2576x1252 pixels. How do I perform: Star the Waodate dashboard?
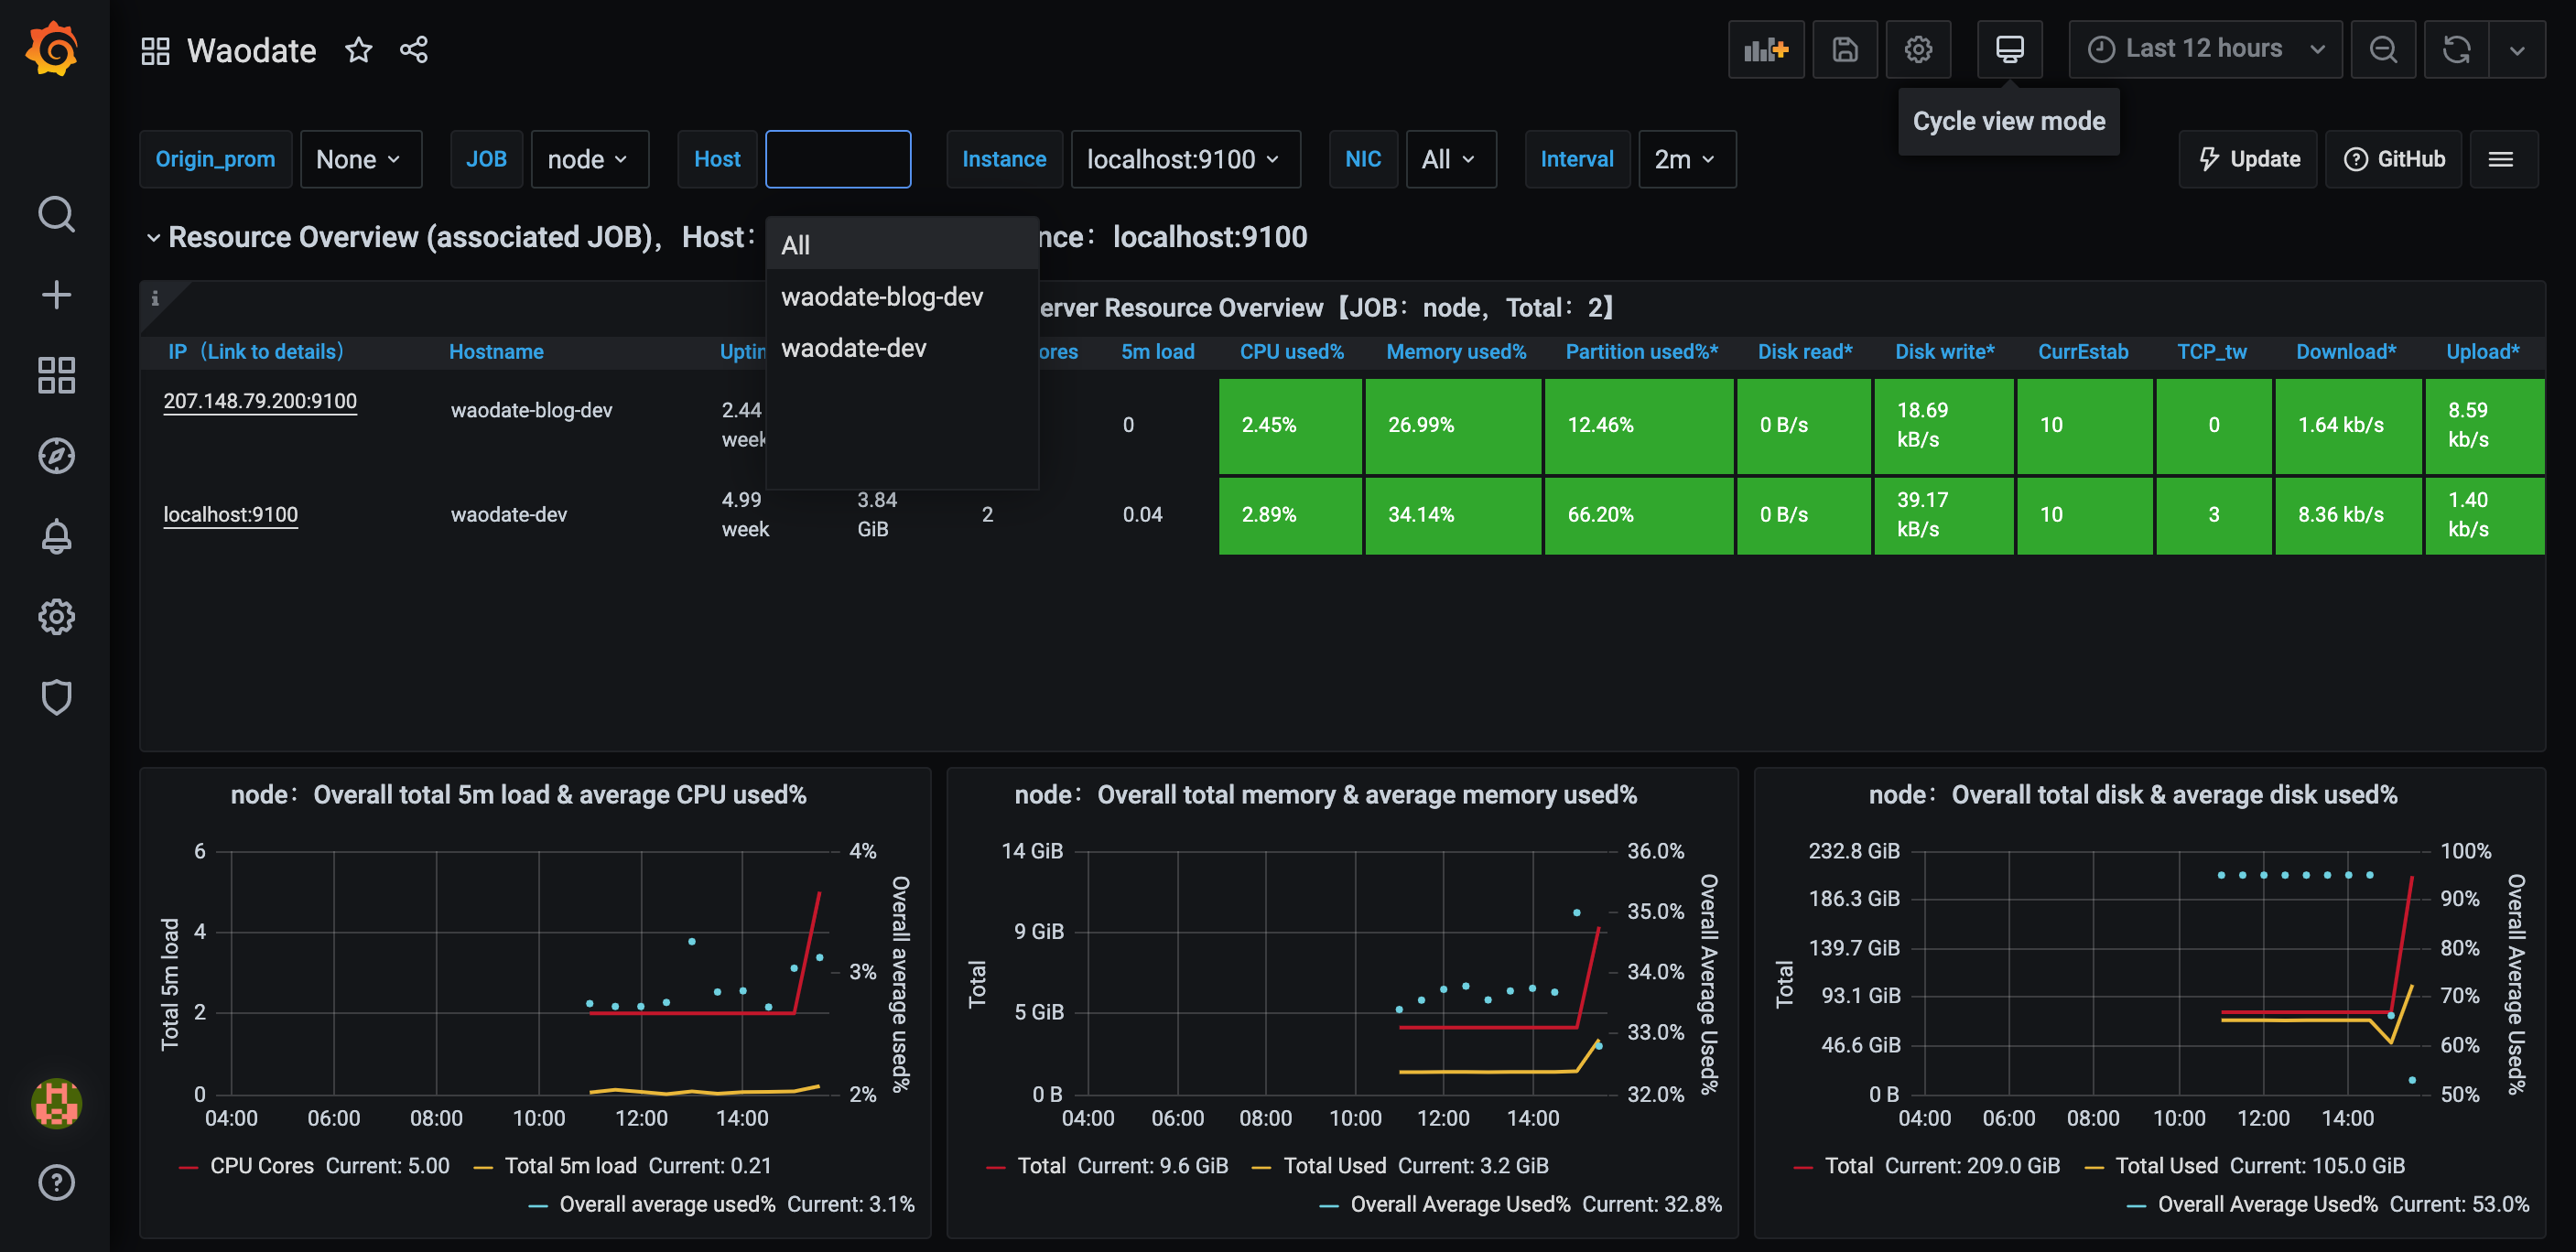tap(358, 49)
